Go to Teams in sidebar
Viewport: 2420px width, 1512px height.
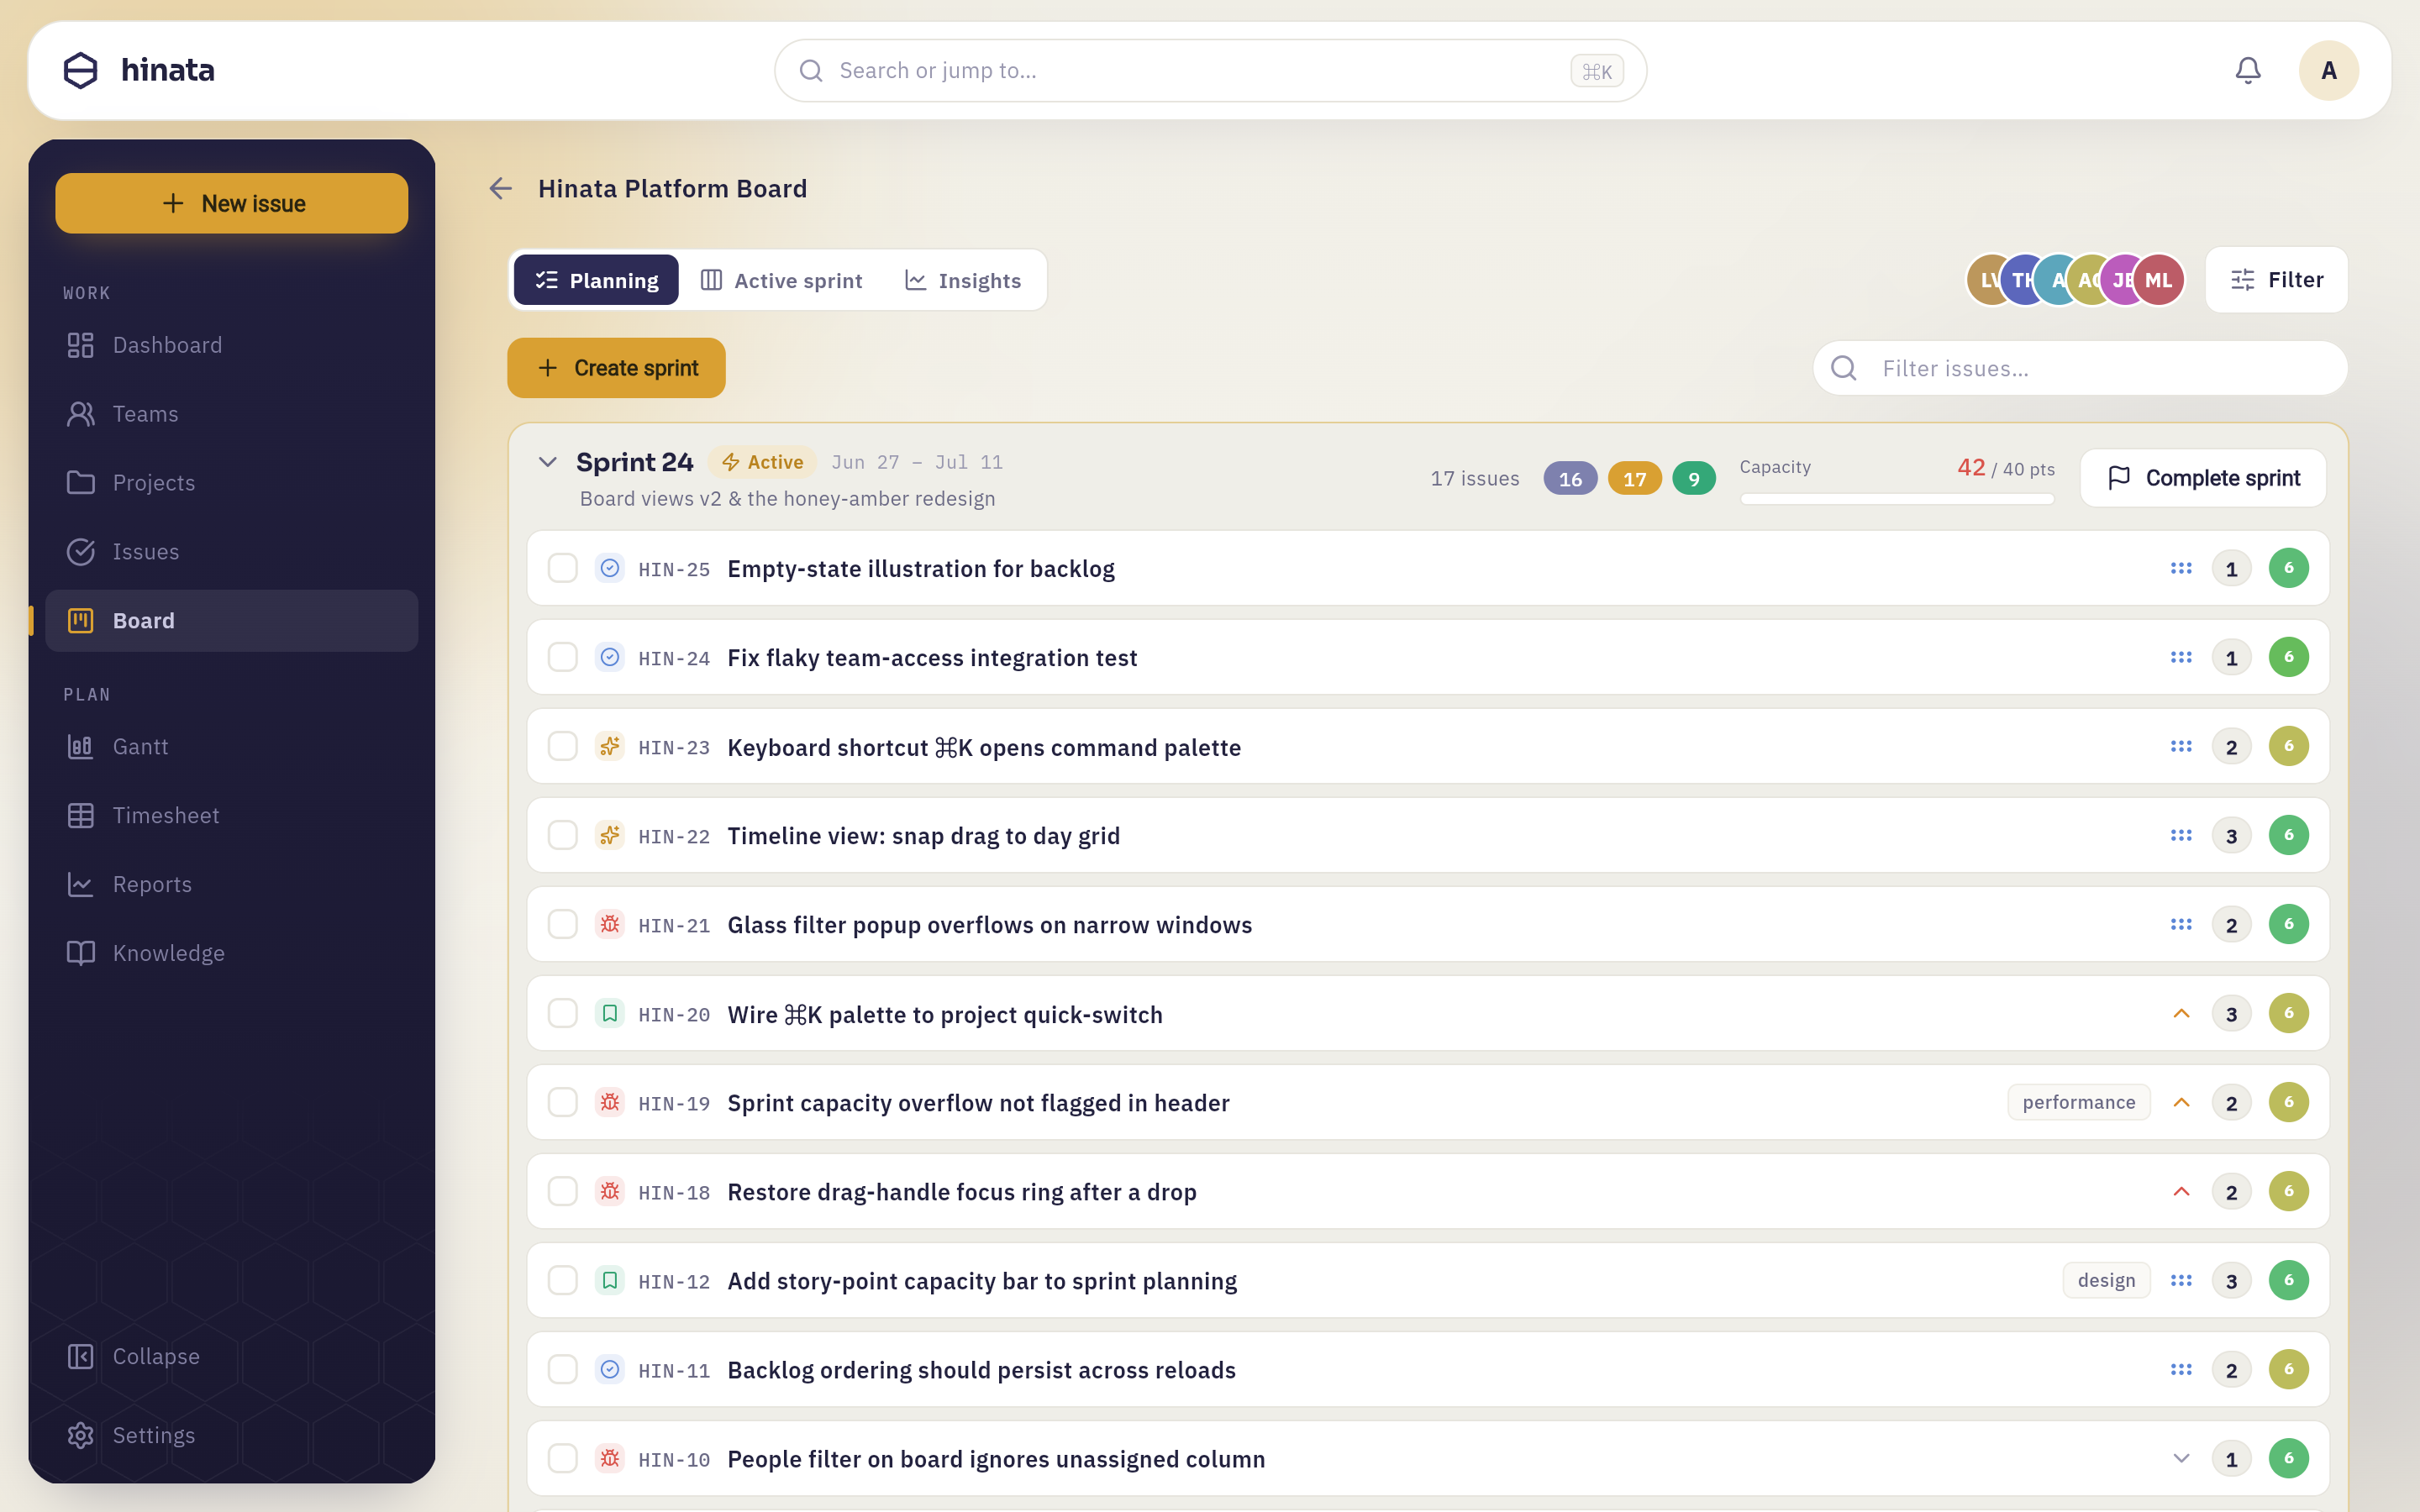coord(232,414)
